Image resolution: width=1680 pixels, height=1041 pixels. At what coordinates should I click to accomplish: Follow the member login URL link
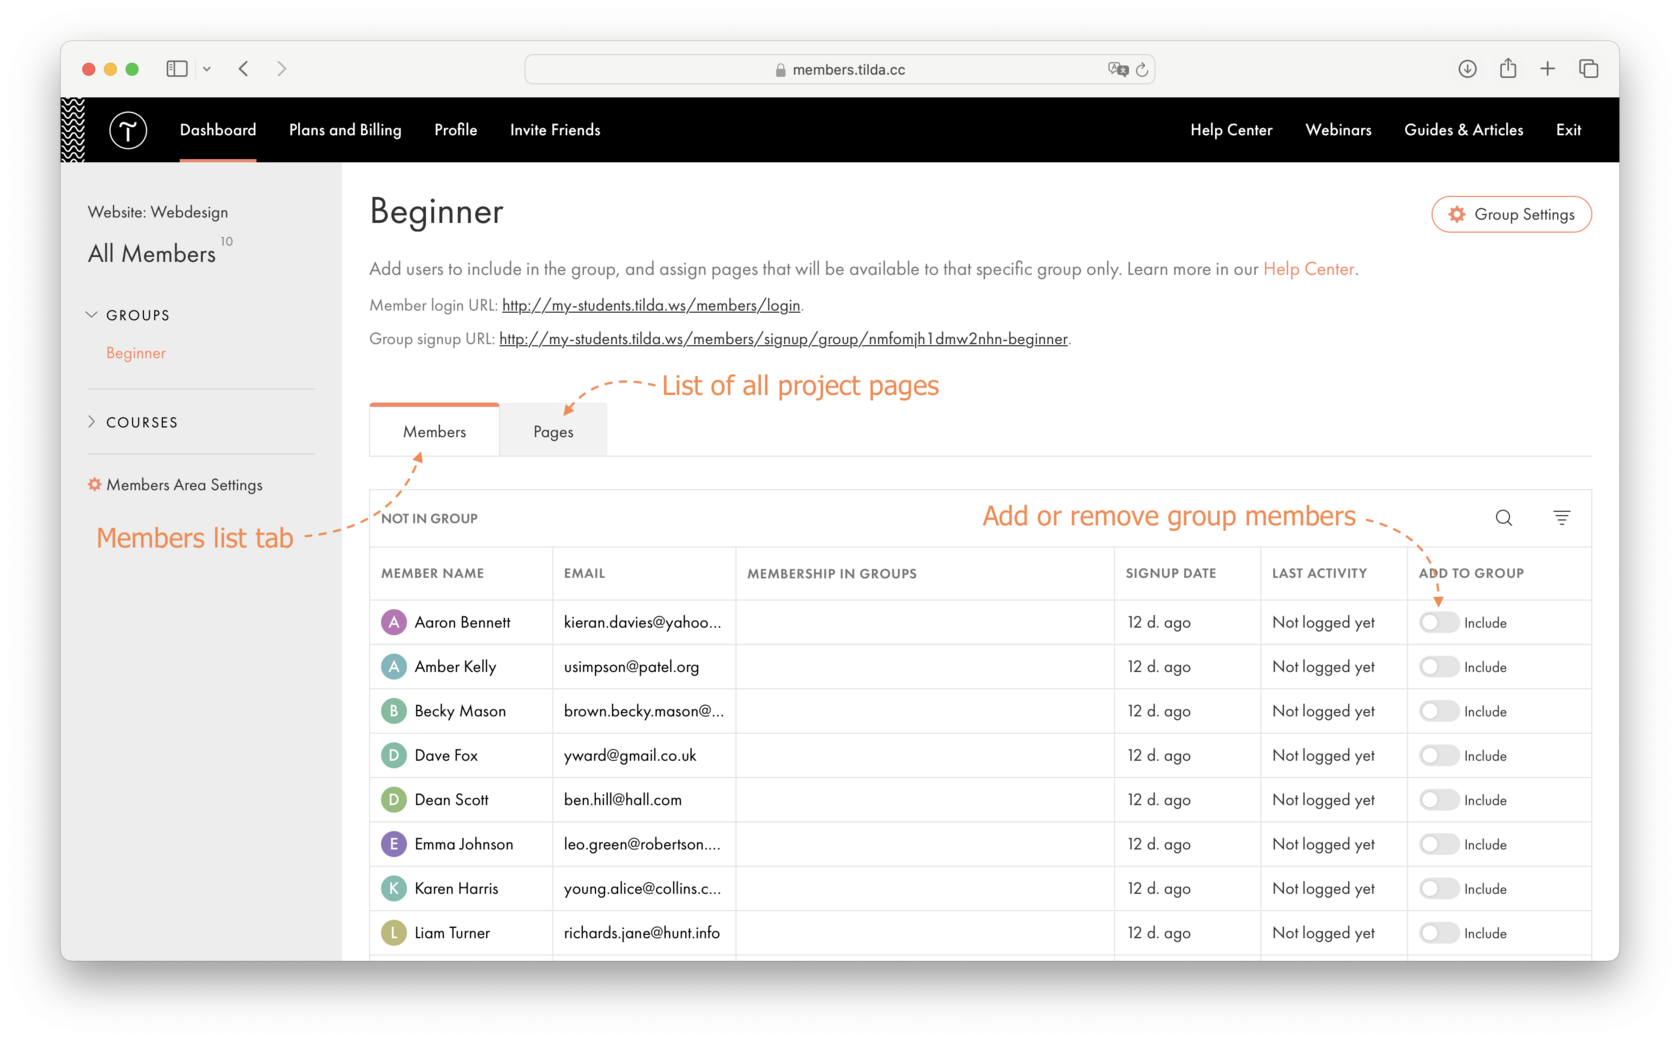(x=651, y=305)
